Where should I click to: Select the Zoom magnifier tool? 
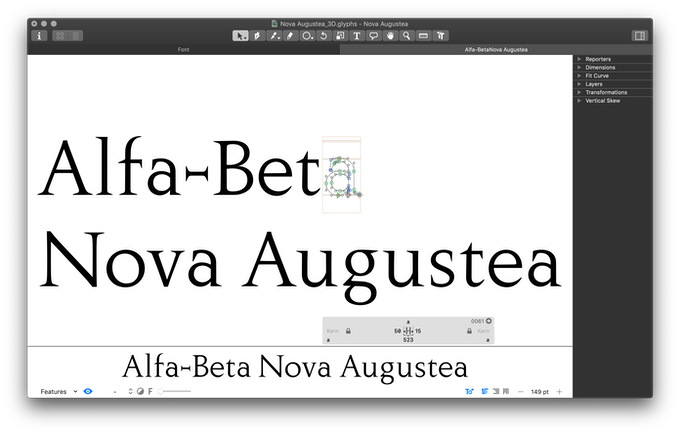point(407,36)
